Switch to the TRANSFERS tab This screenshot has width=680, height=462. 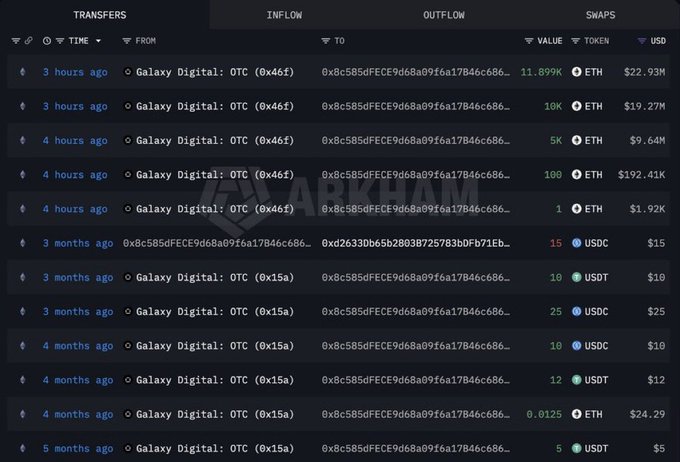100,15
